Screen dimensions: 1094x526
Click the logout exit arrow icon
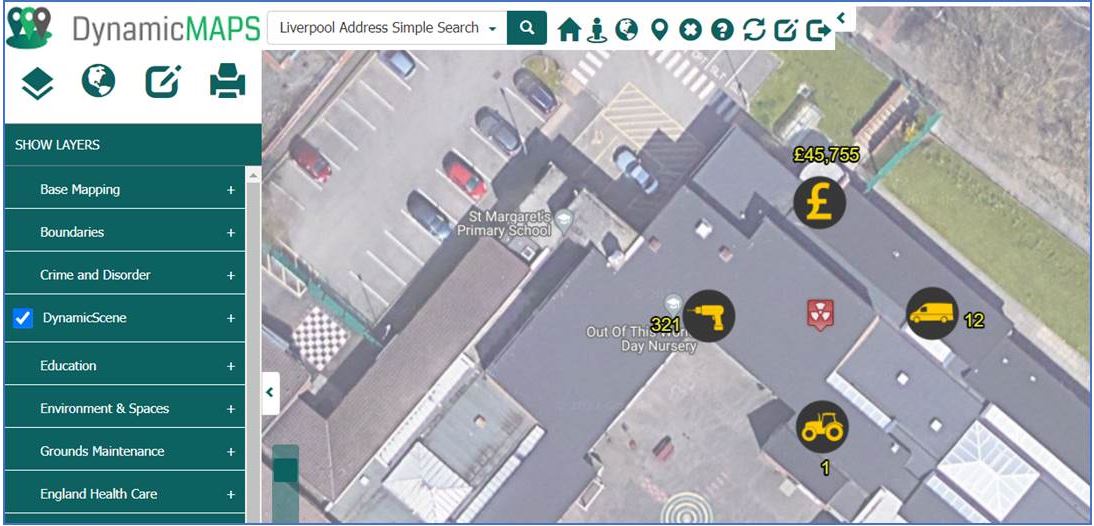click(818, 30)
